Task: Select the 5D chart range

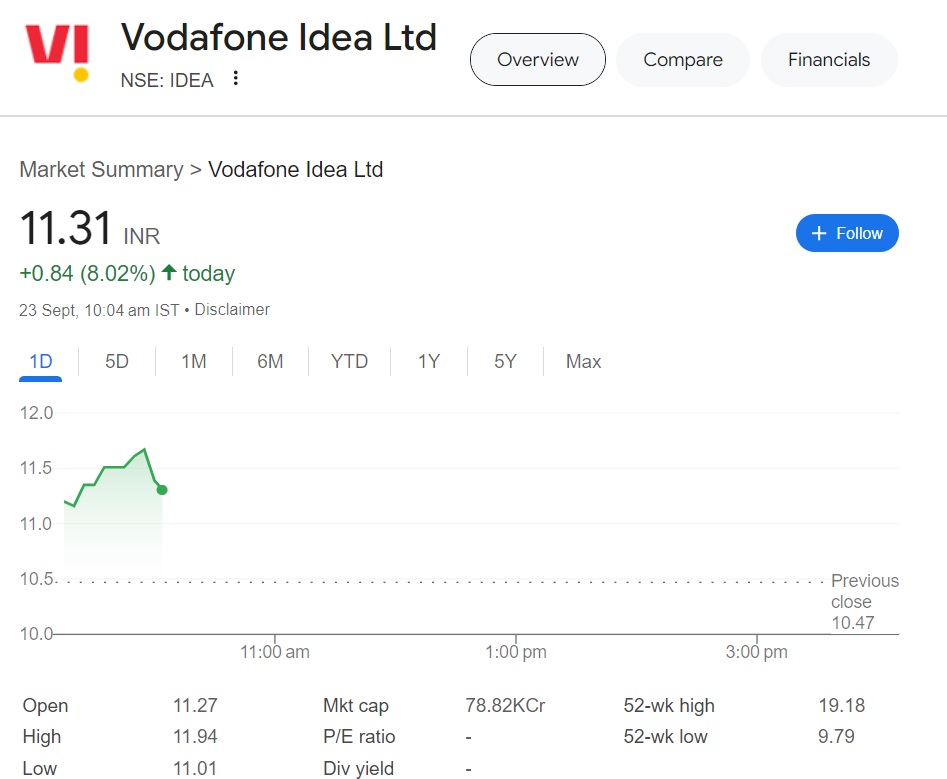Action: (x=117, y=362)
